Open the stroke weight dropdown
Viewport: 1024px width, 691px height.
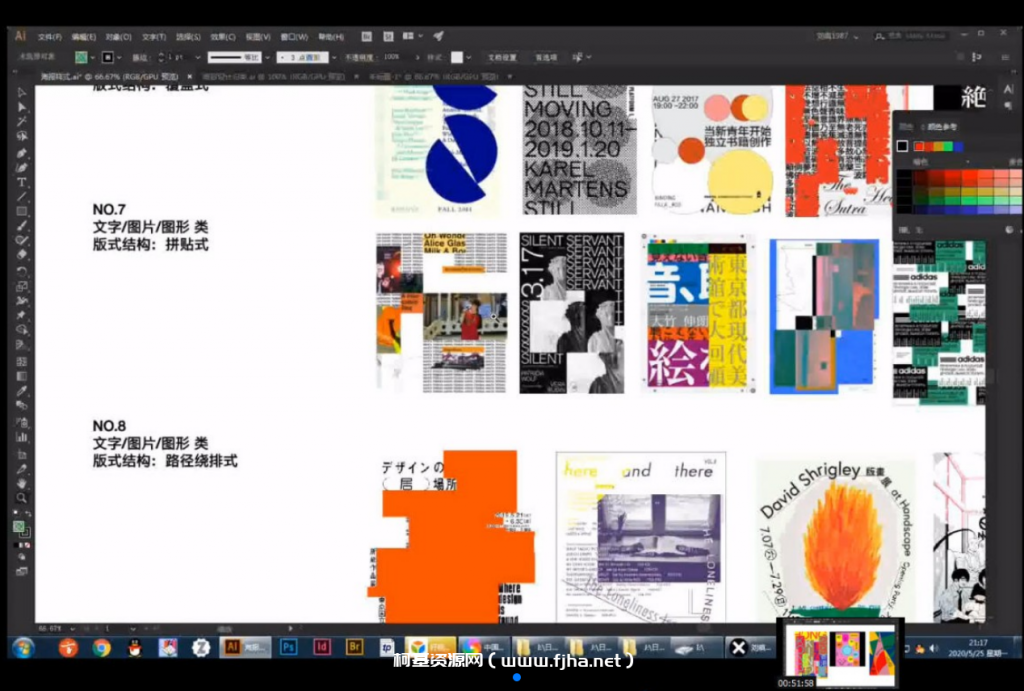(198, 57)
